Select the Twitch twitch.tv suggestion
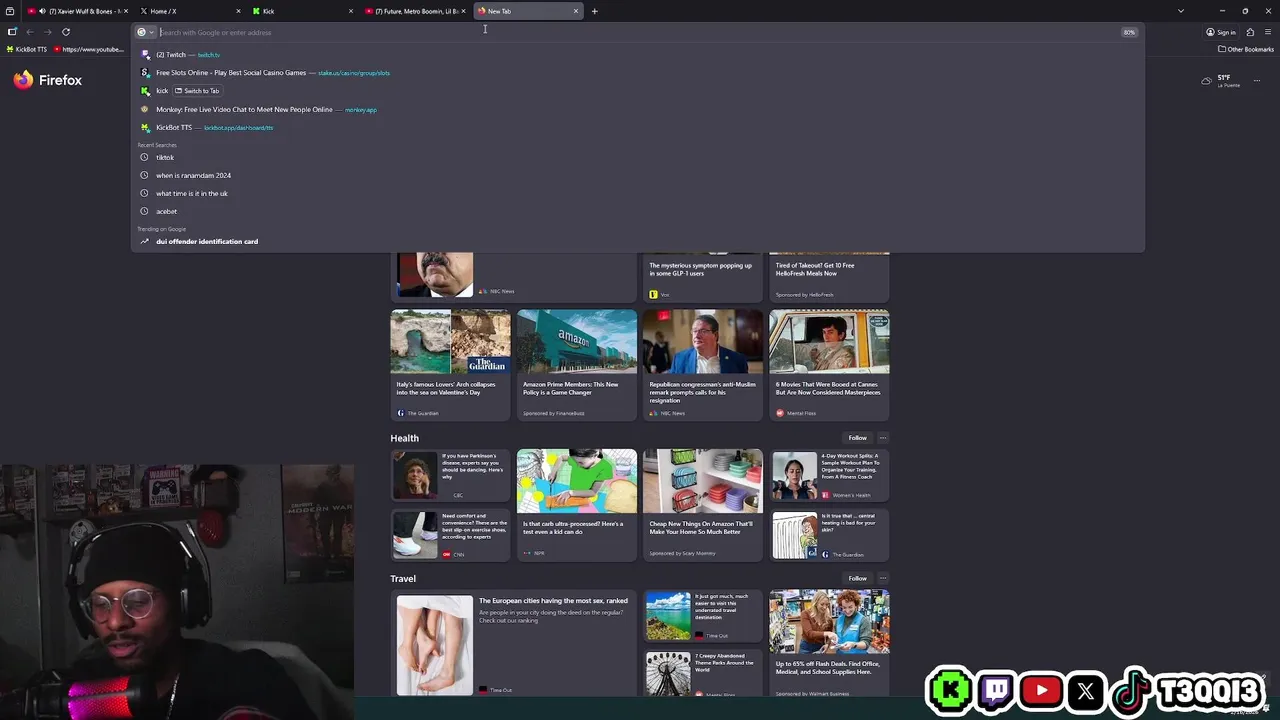 pos(638,55)
